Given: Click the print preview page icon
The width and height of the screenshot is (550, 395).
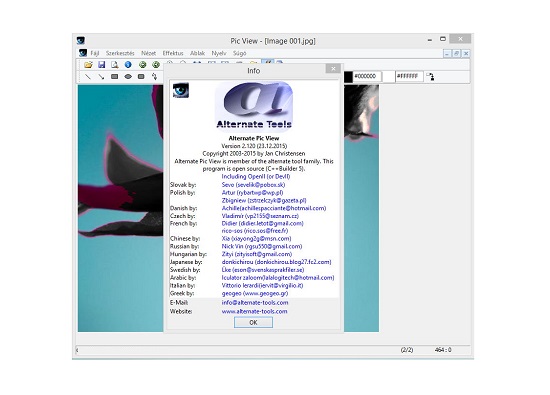Looking at the screenshot, I should [x=114, y=65].
